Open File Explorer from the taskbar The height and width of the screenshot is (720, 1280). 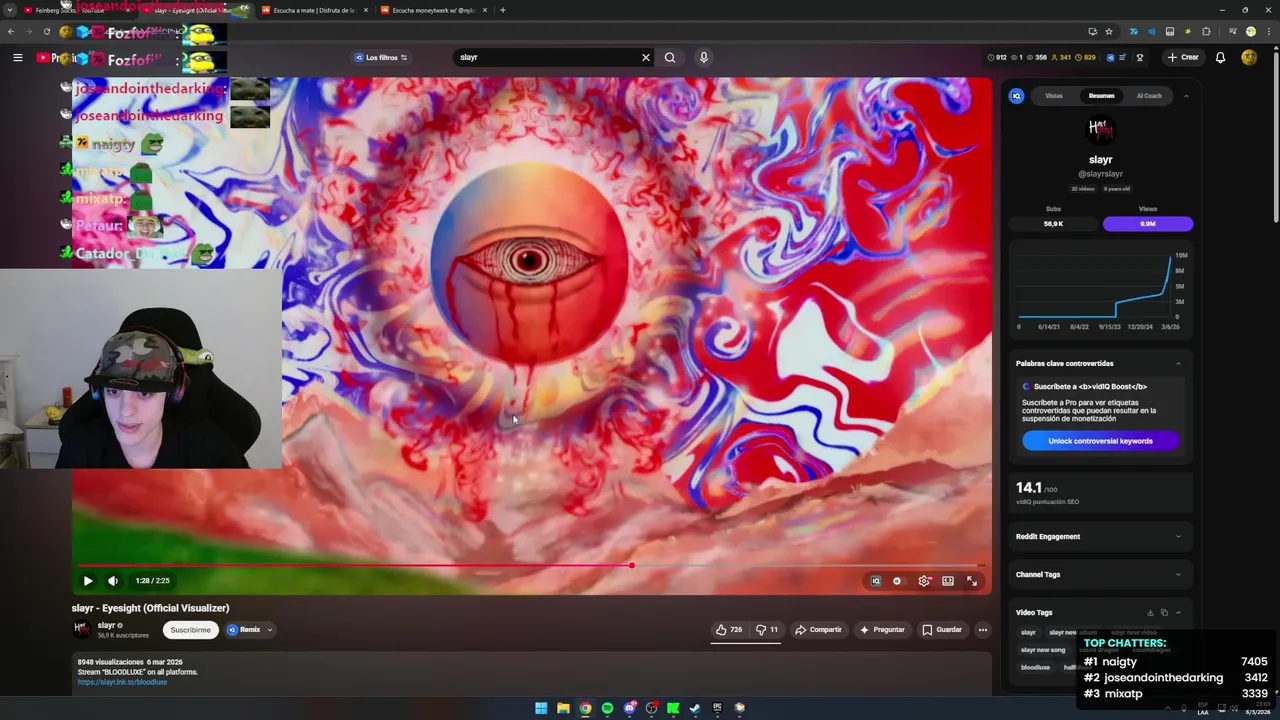point(563,708)
